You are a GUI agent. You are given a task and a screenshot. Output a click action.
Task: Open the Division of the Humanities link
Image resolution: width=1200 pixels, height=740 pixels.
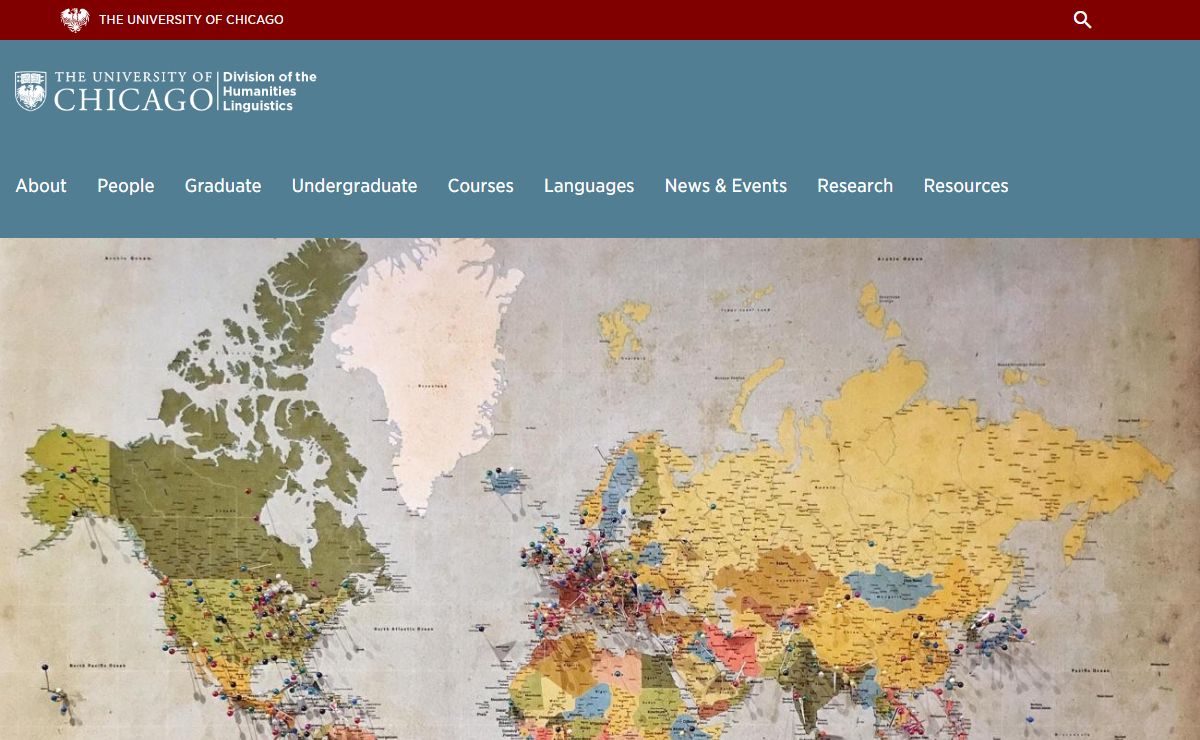[x=270, y=84]
